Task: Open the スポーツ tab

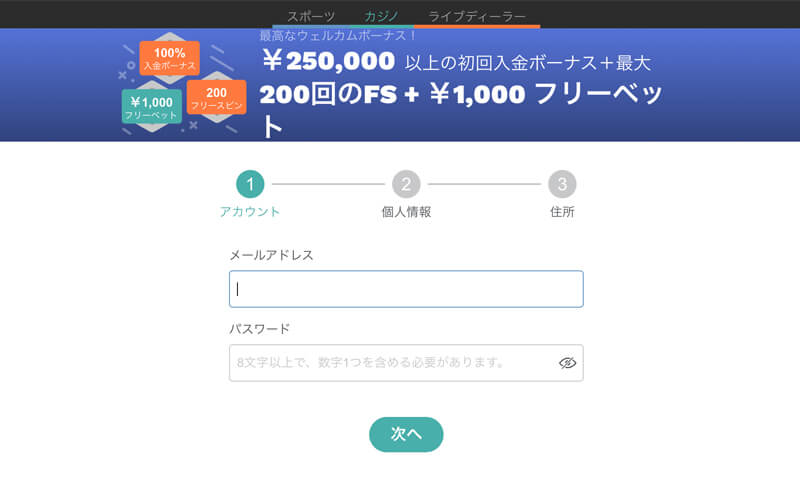Action: pos(311,16)
